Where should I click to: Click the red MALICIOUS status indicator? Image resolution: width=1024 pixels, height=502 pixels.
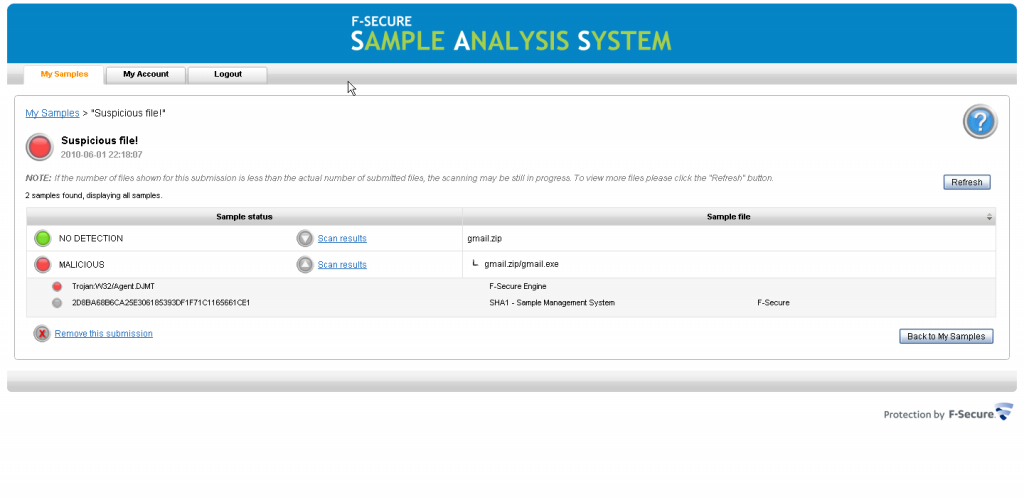pos(42,264)
